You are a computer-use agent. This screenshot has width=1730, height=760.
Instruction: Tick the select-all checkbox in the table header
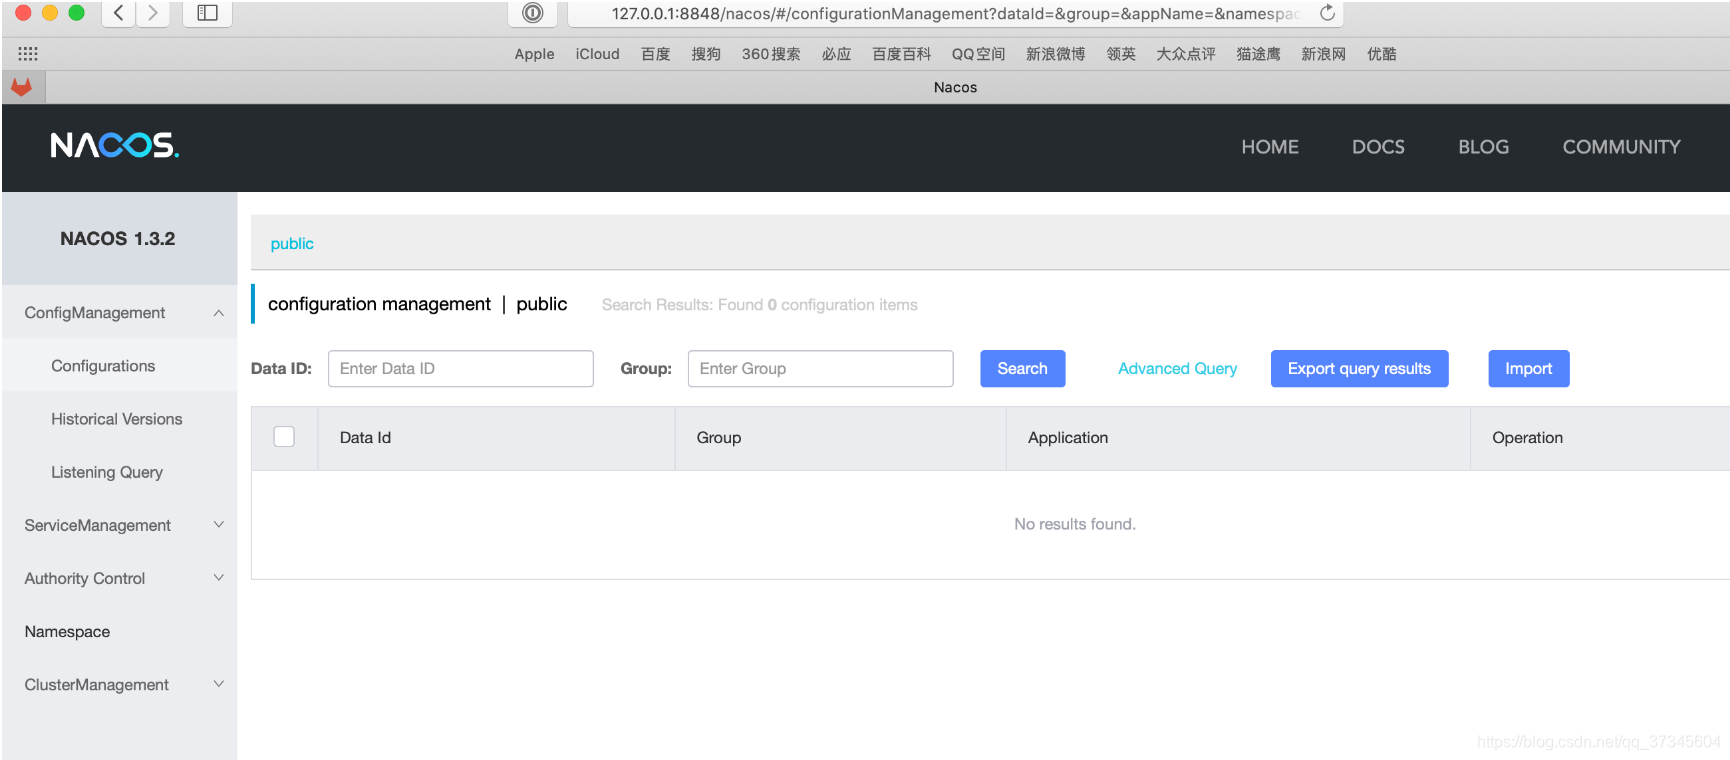click(x=284, y=437)
